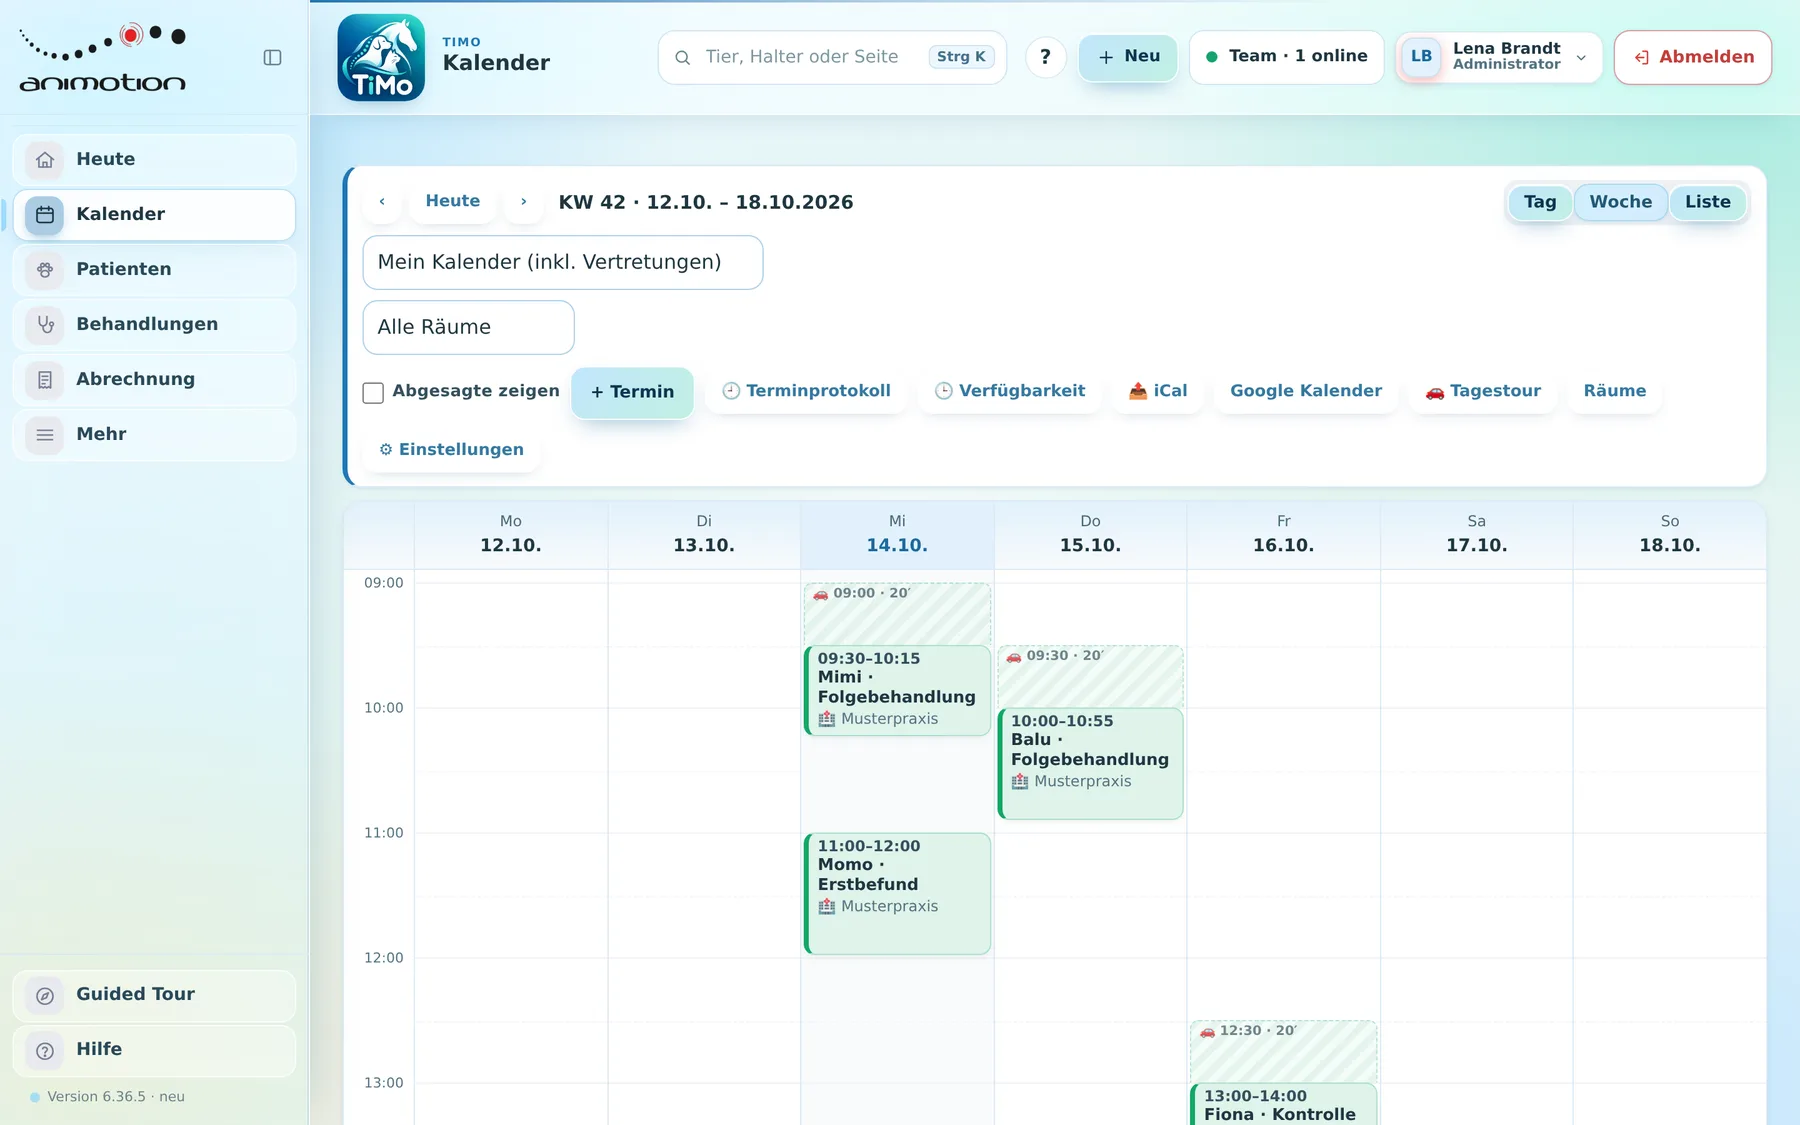Click the Mehr hamburger icon
Viewport: 1800px width, 1125px height.
[44, 435]
